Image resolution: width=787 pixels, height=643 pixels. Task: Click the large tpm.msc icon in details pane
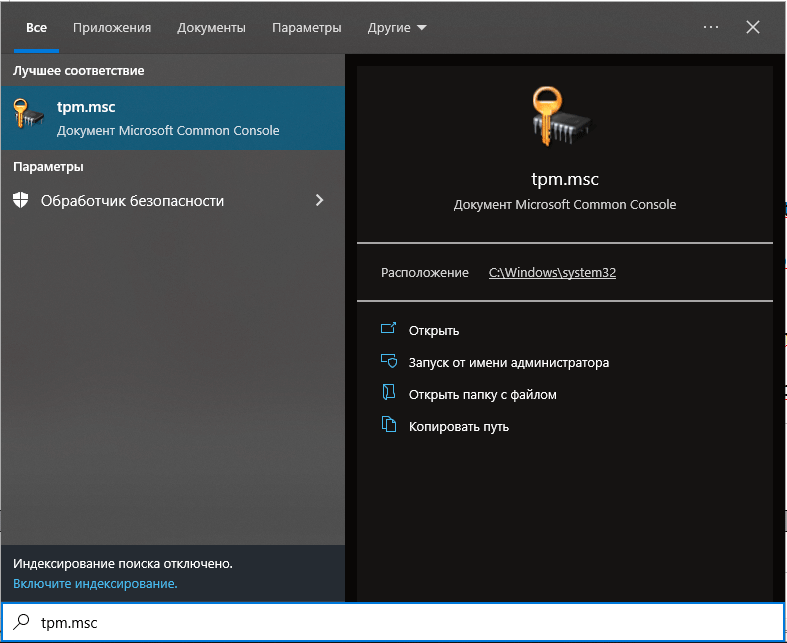click(562, 116)
